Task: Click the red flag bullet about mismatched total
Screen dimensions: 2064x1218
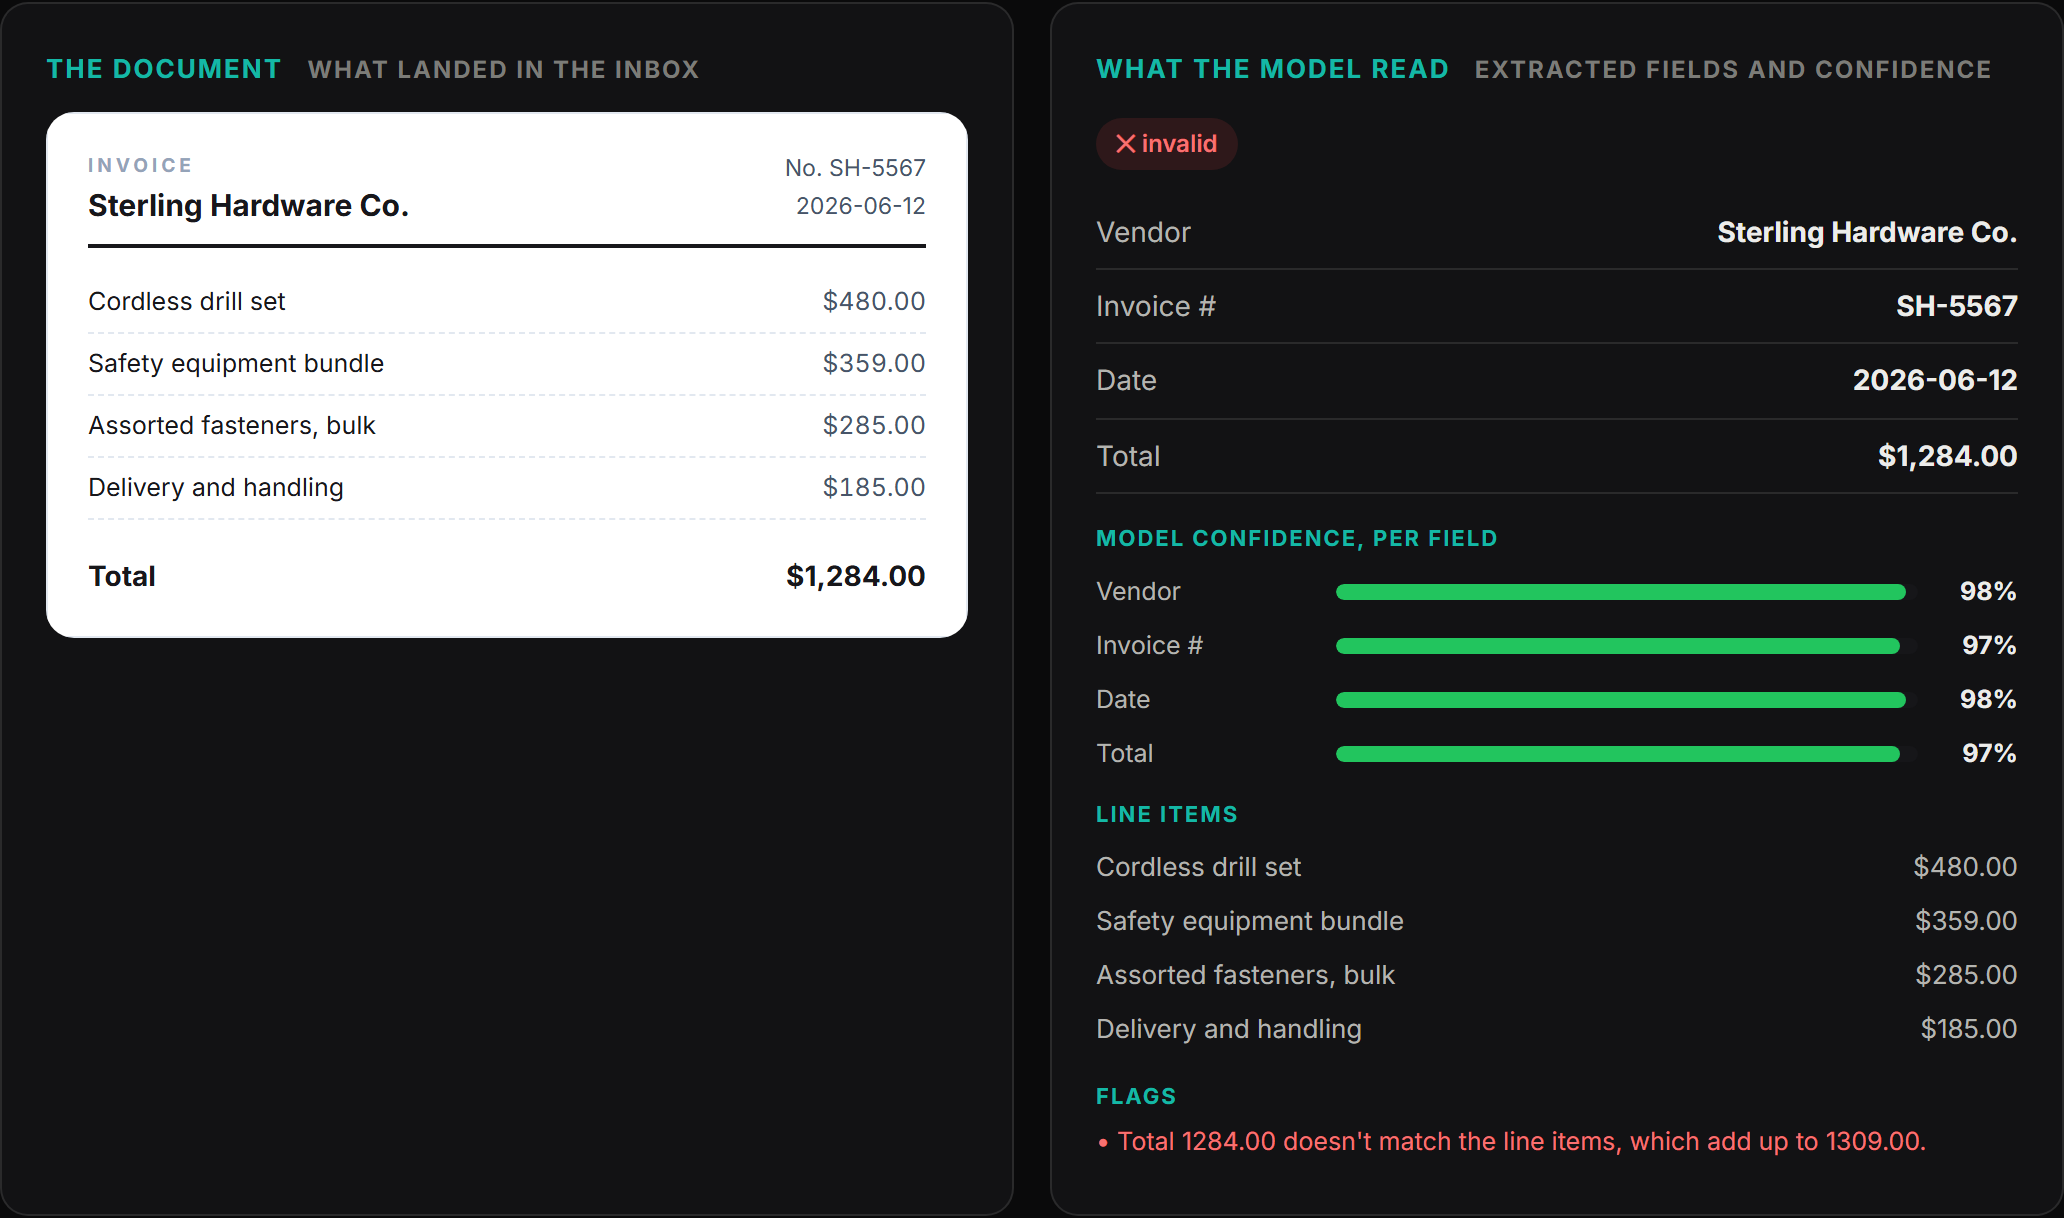Action: pos(1103,1143)
